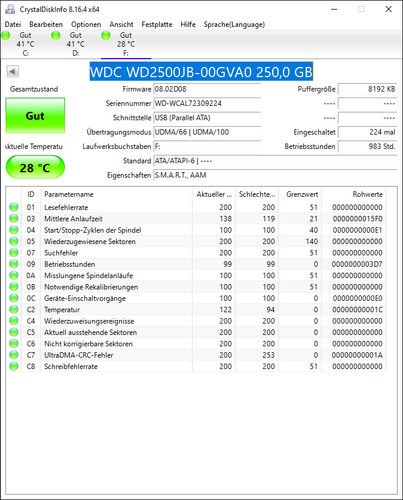Click status circle of 09 Betriebsstunden row

click(14, 264)
